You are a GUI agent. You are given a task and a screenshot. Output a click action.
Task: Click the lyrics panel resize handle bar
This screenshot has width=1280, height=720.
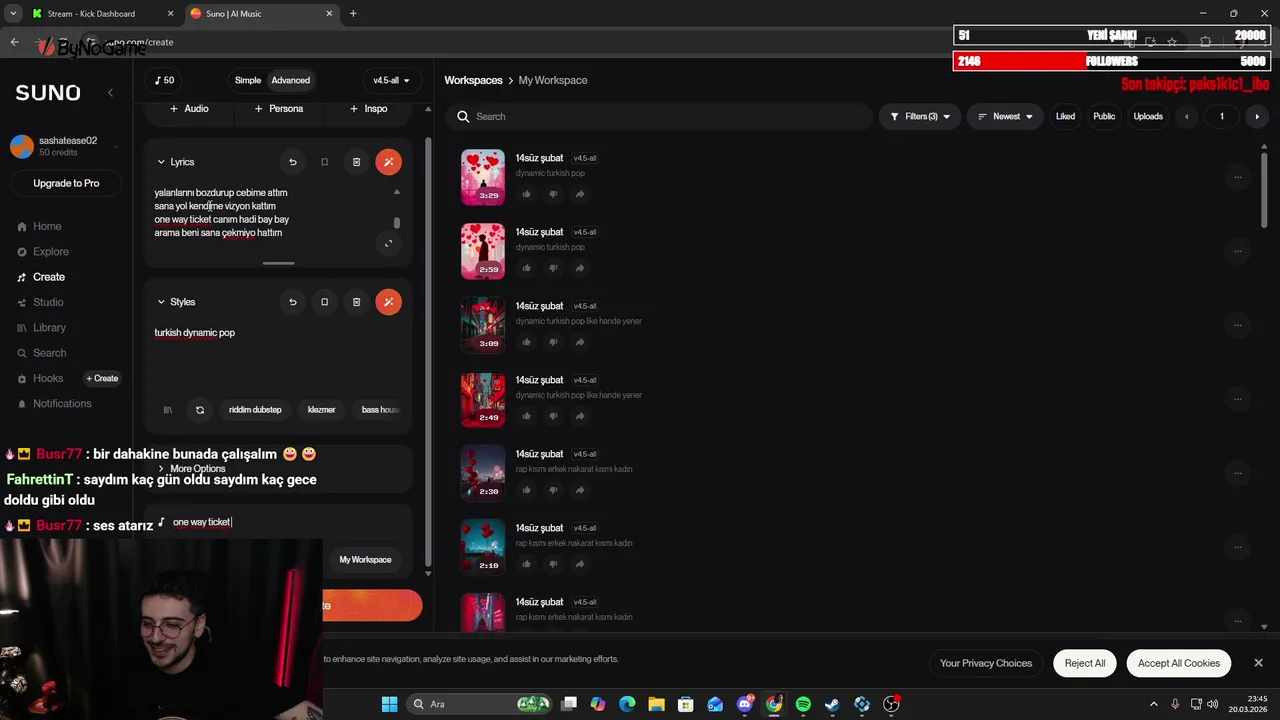click(x=278, y=264)
